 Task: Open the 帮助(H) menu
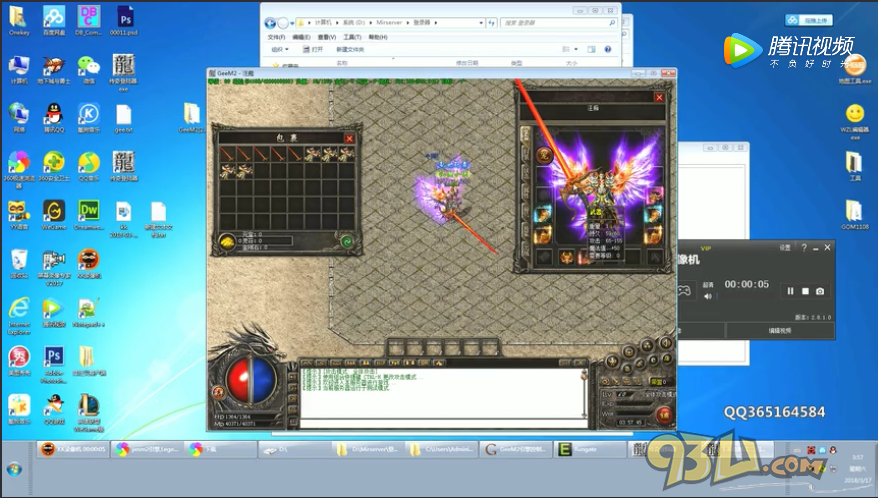378,37
